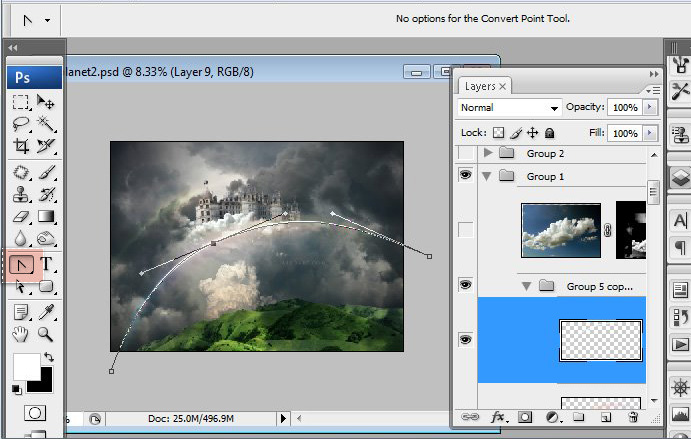This screenshot has width=691, height=439.
Task: Click the Opacity value field
Action: pyautogui.click(x=625, y=107)
